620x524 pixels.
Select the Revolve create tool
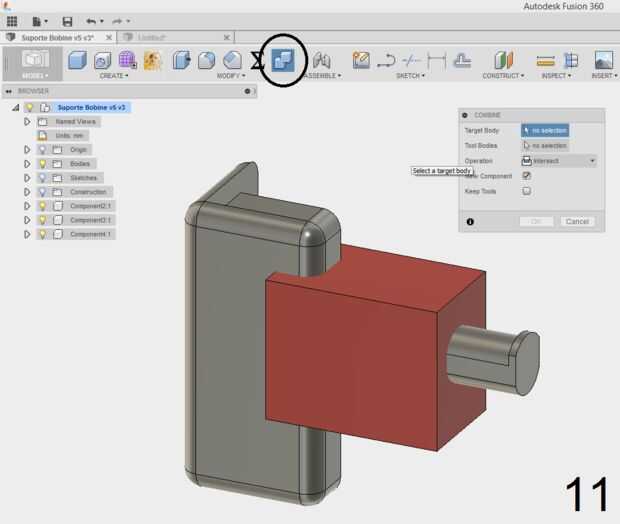click(102, 61)
